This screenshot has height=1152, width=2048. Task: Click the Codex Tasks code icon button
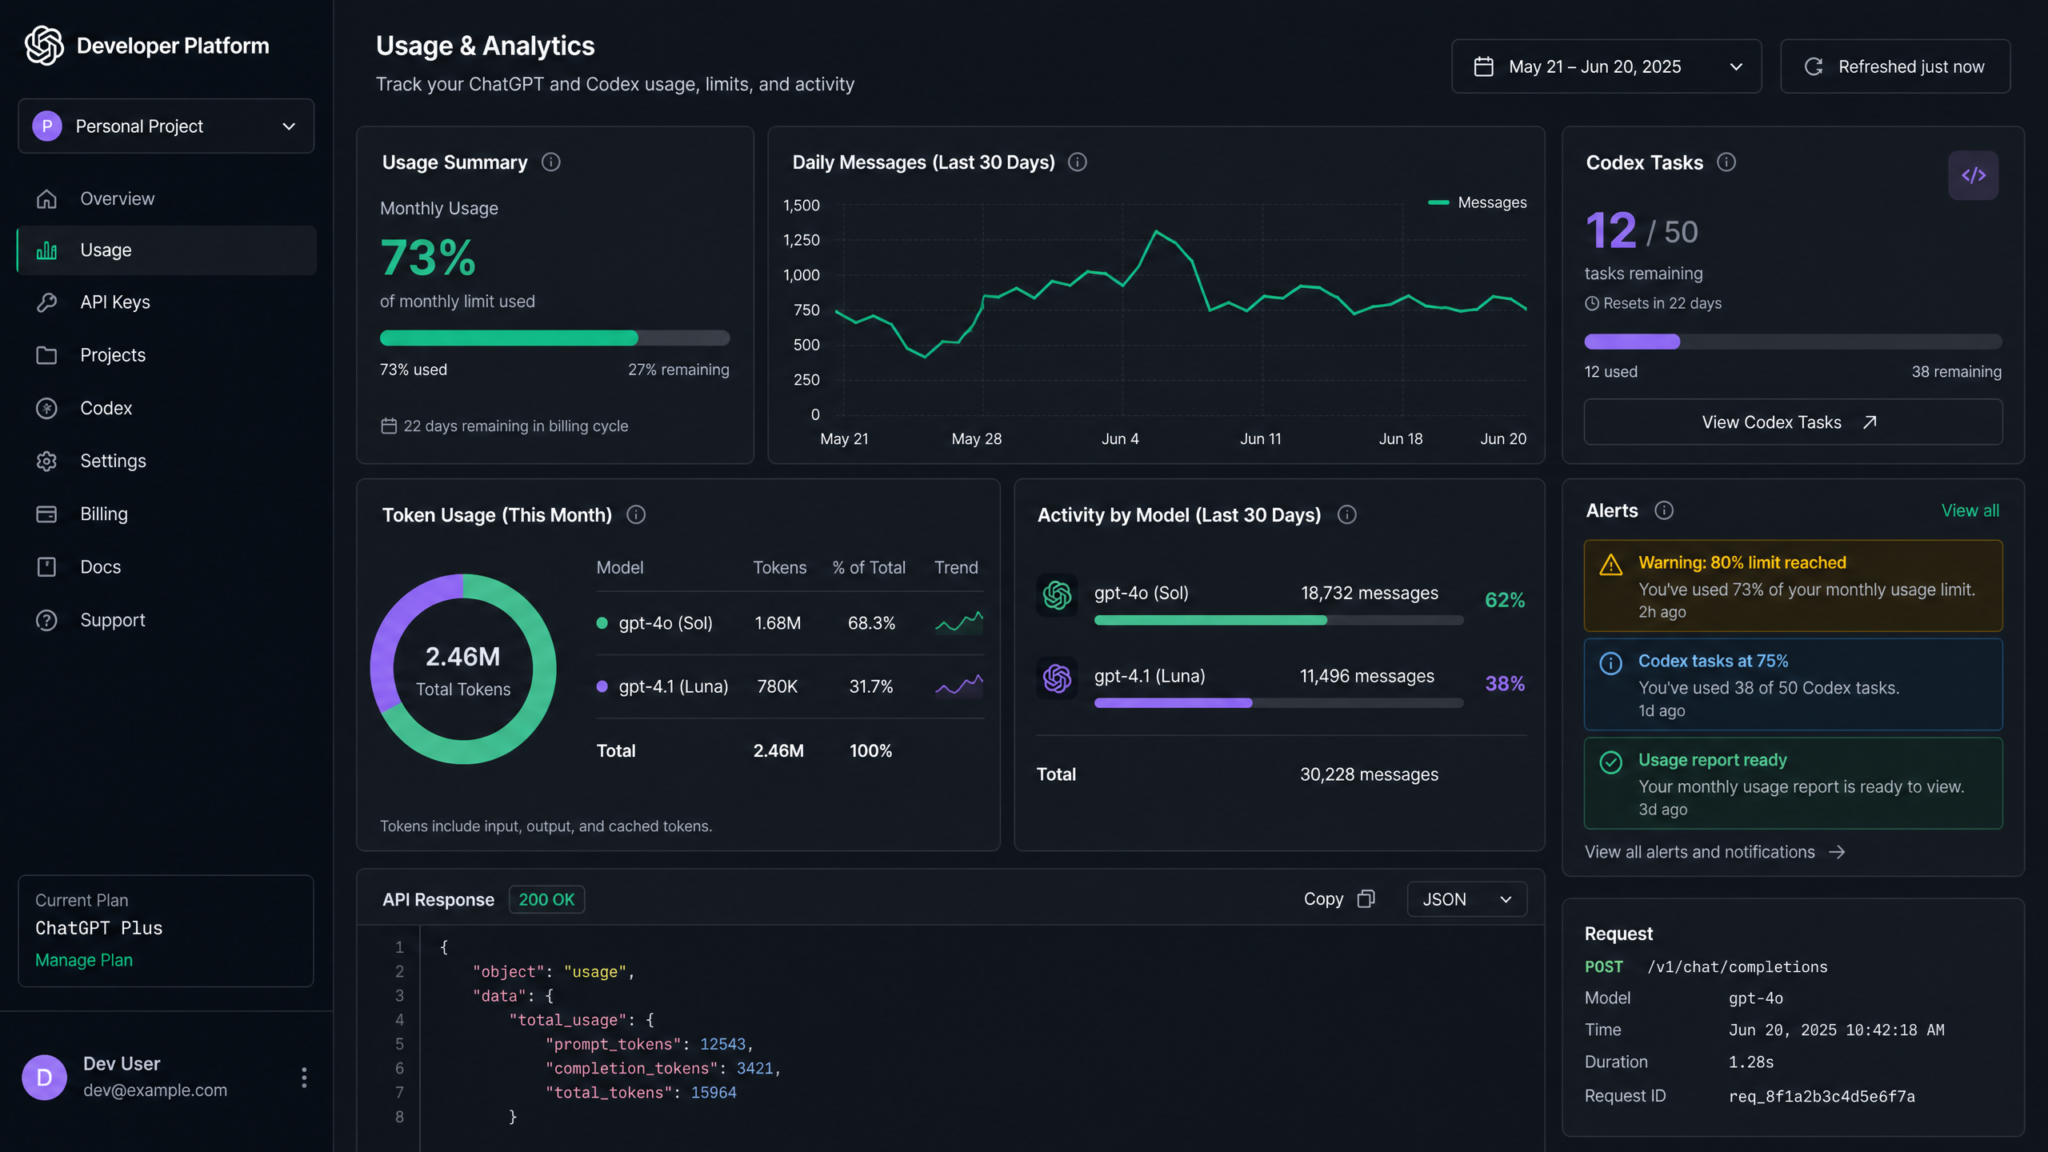tap(1973, 176)
